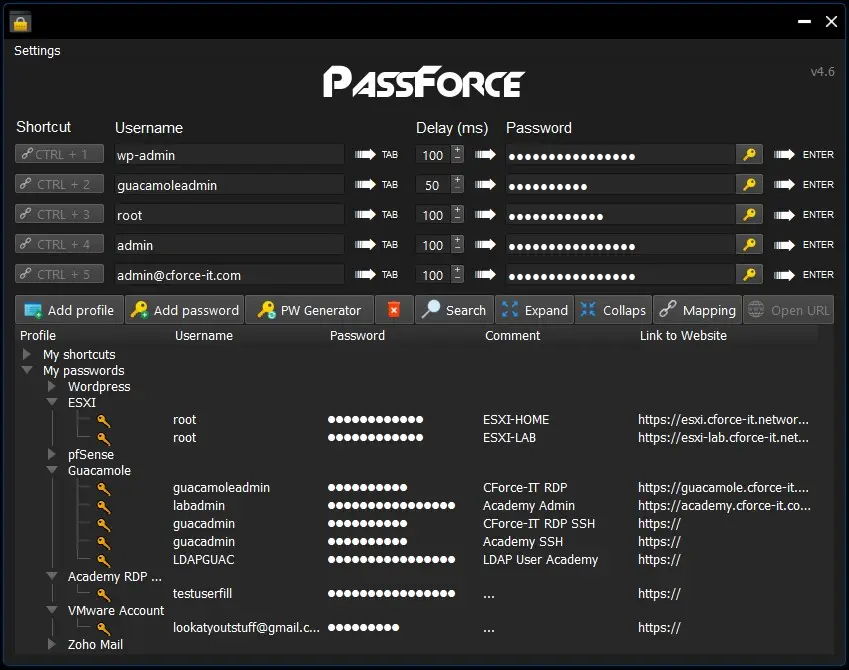Select key icon of Academy SSH entry

pos(103,543)
